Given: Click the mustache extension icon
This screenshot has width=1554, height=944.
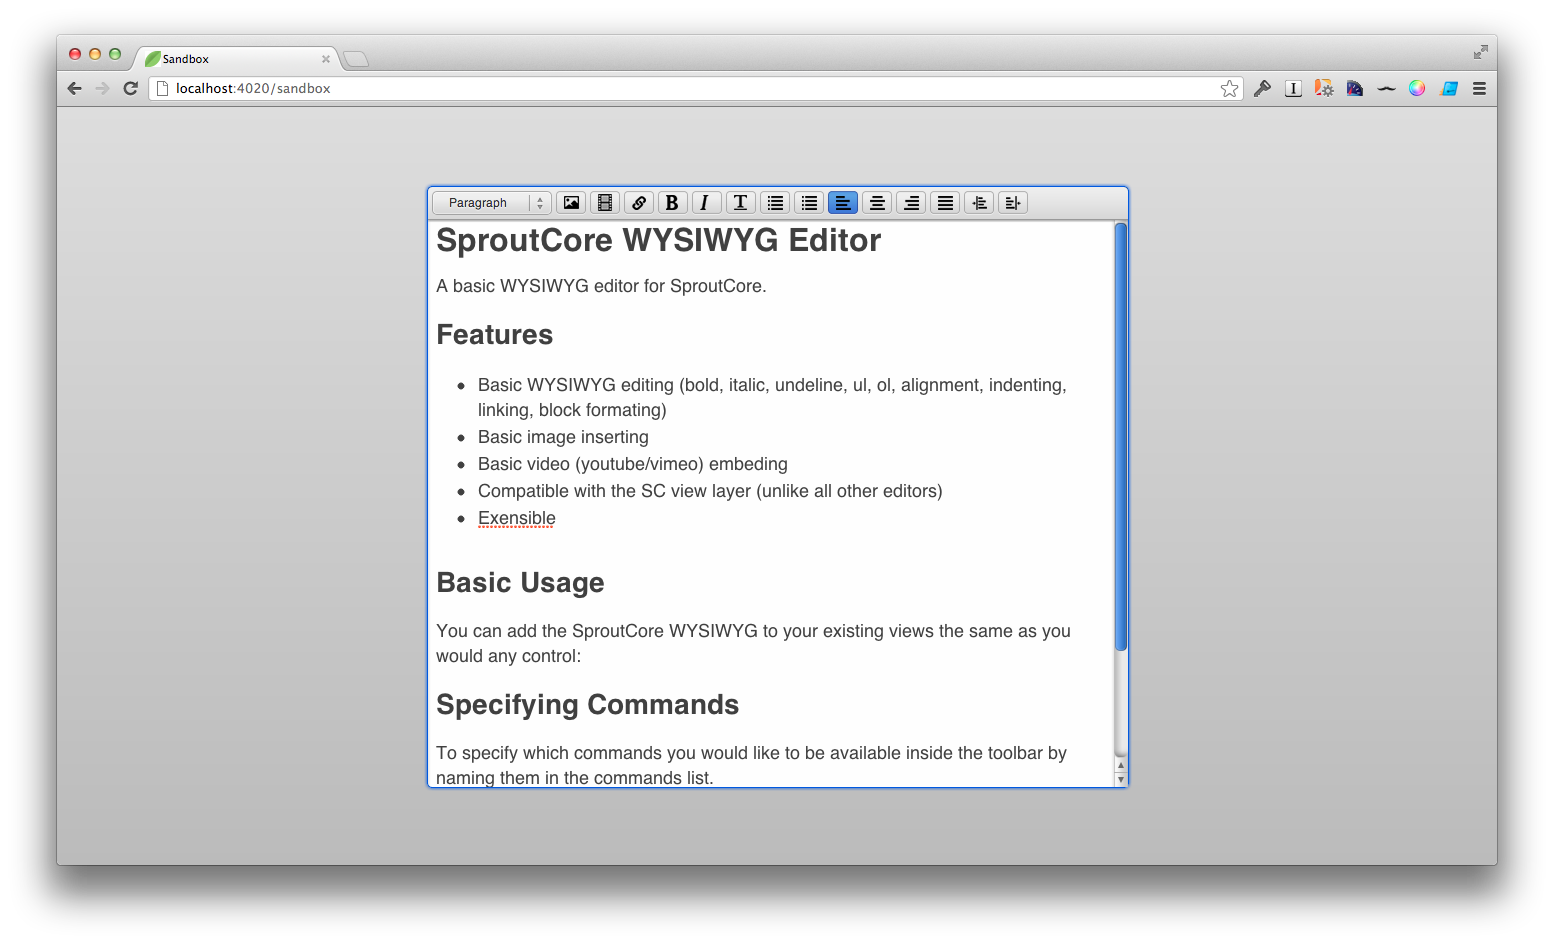Looking at the screenshot, I should pos(1386,89).
